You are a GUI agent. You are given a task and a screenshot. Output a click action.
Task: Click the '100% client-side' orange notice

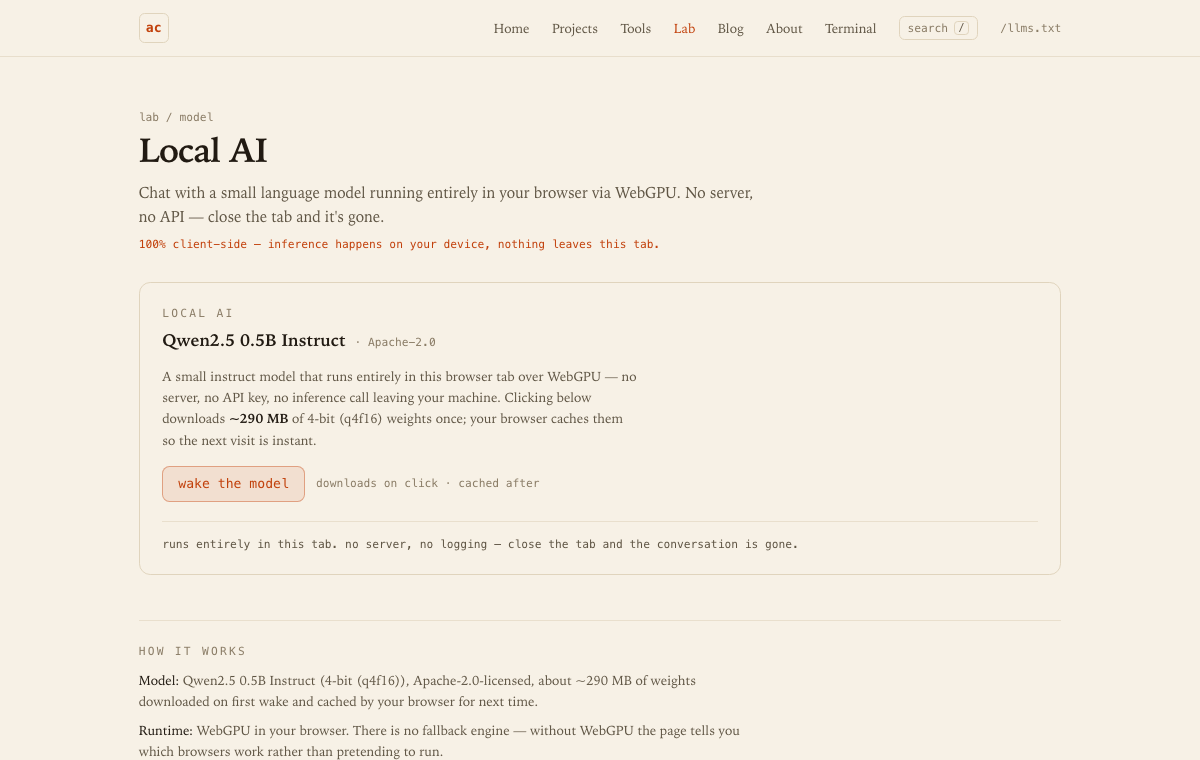click(399, 244)
